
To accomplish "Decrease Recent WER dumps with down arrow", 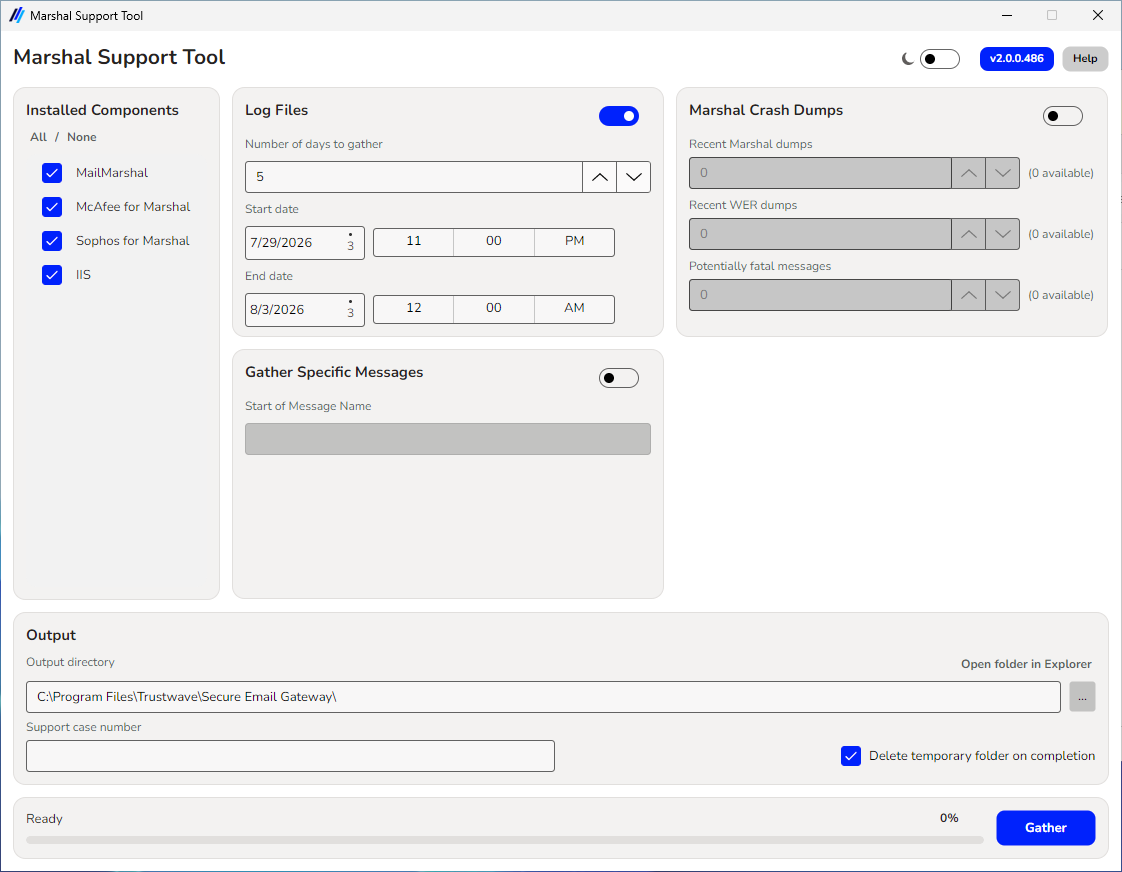I will click(1003, 234).
